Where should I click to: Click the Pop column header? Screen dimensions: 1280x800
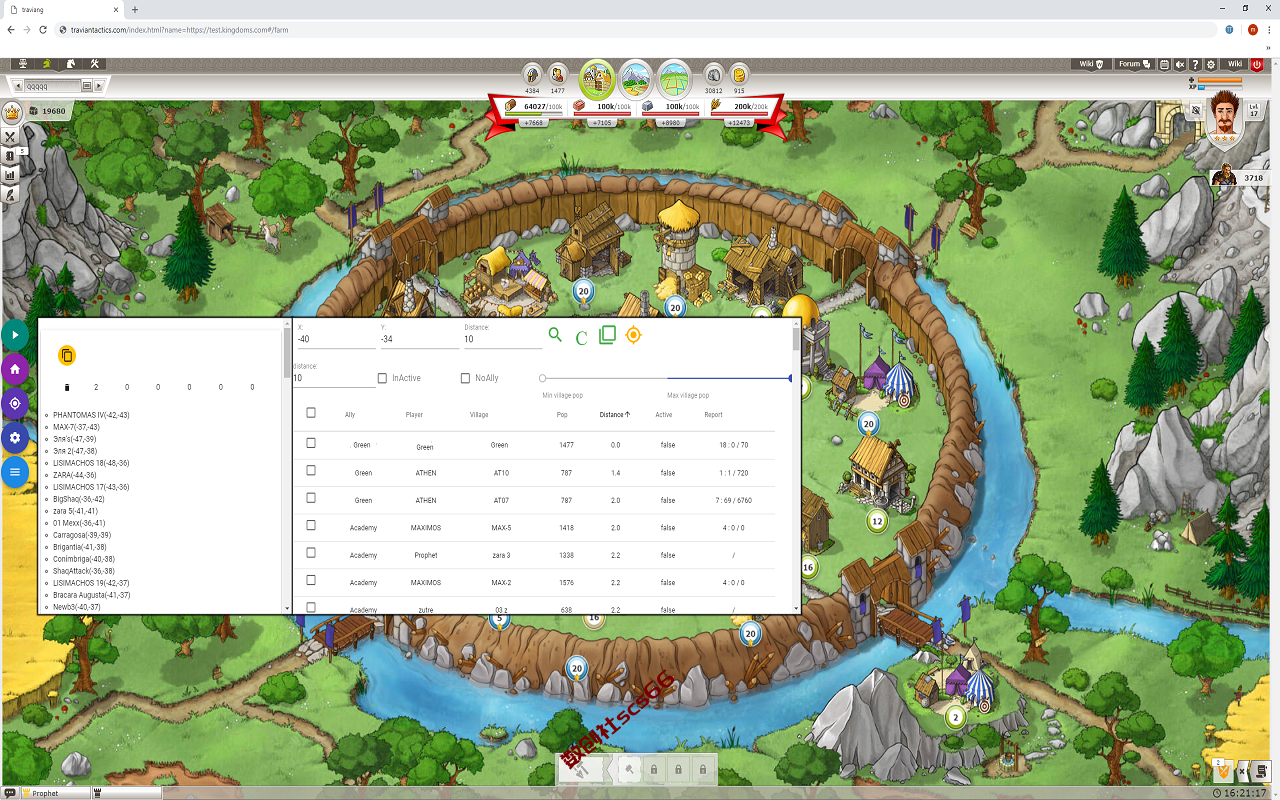562,414
